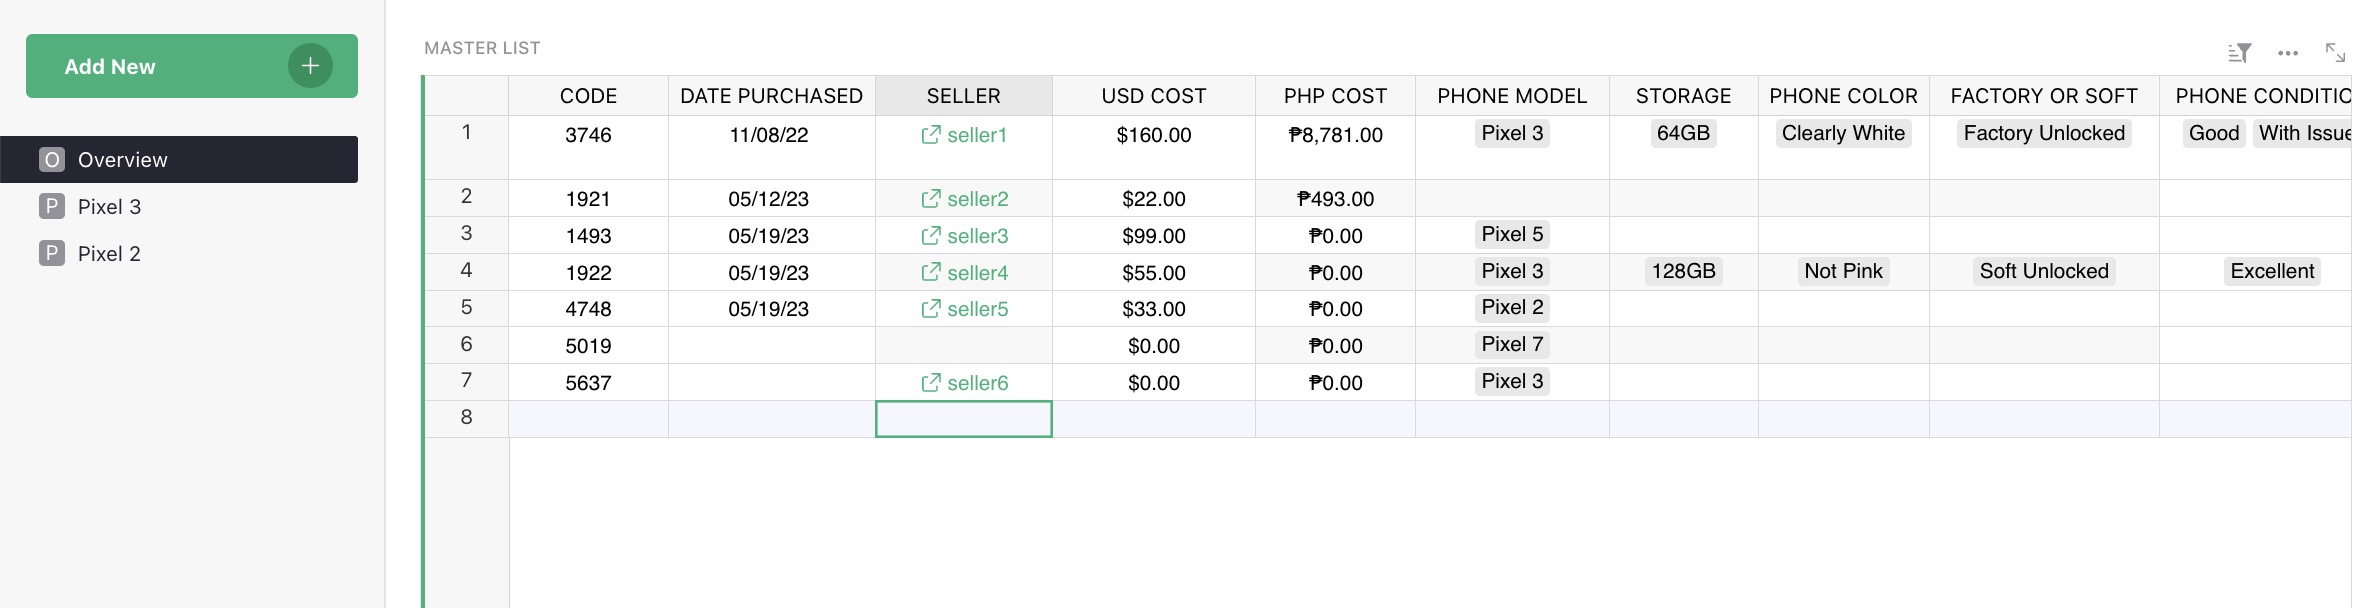Click the MASTER LIST section title

coord(482,48)
